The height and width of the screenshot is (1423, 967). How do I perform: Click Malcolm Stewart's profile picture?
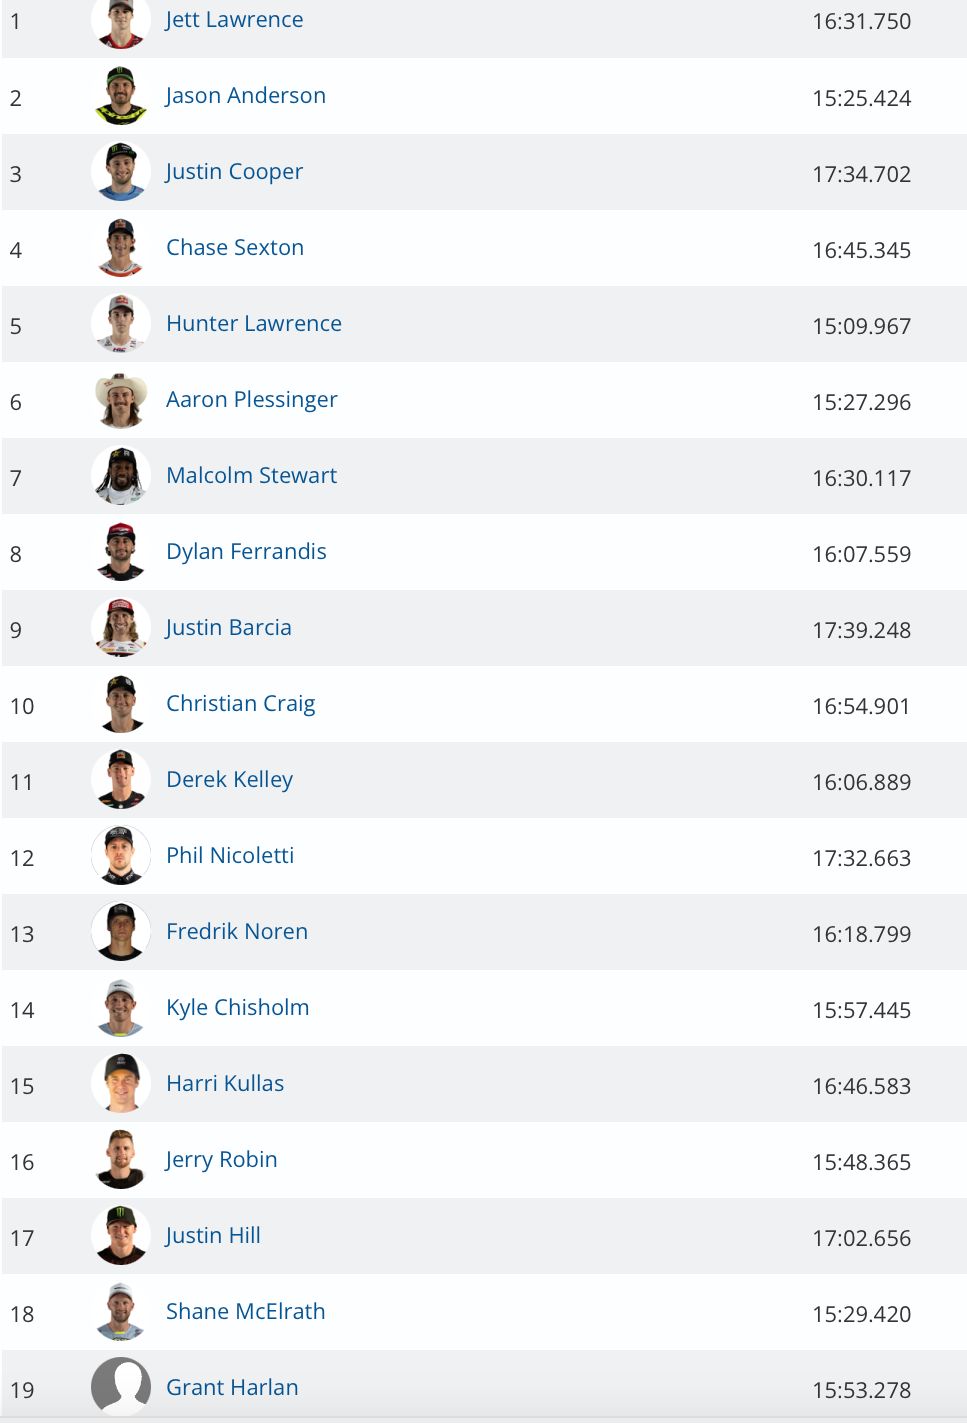pyautogui.click(x=121, y=476)
